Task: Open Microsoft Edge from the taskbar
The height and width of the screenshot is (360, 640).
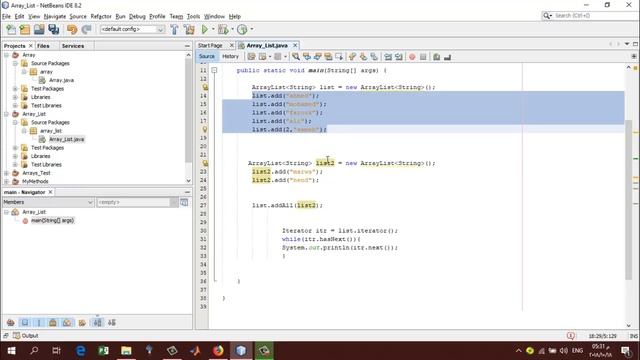Action: pyautogui.click(x=80, y=350)
